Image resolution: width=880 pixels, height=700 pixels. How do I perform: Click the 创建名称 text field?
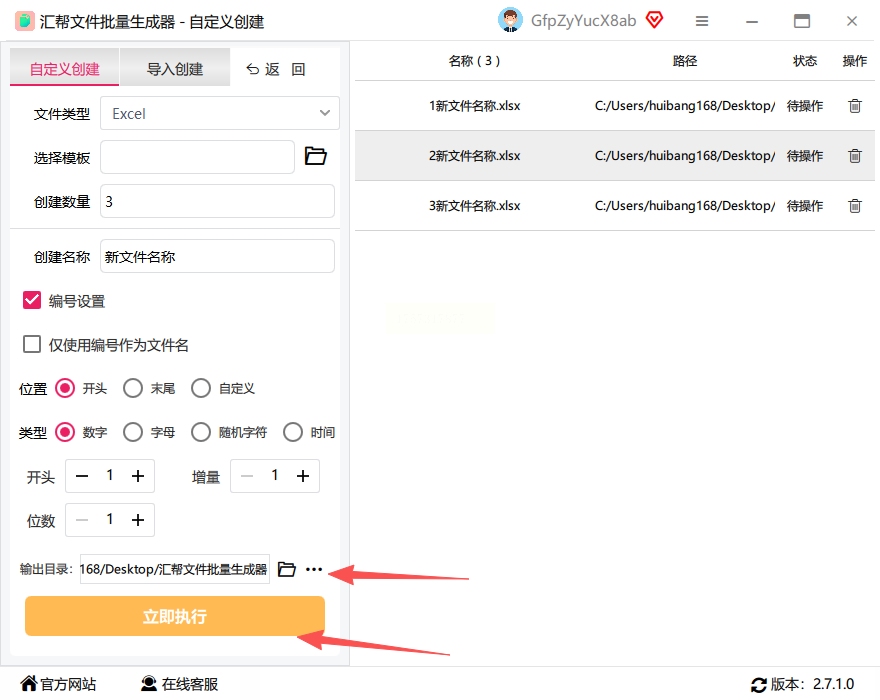coord(217,256)
